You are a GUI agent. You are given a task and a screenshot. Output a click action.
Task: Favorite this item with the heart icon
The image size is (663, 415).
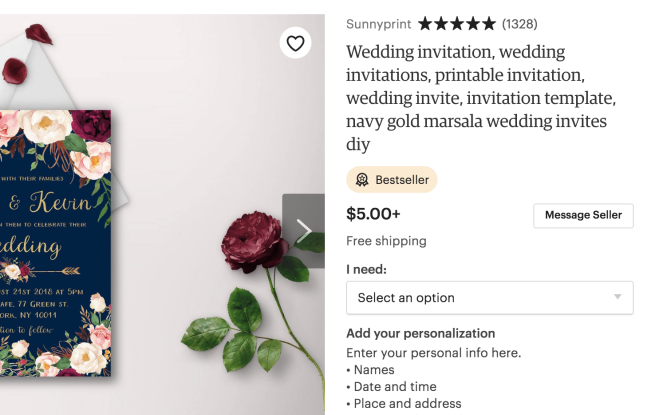(295, 43)
